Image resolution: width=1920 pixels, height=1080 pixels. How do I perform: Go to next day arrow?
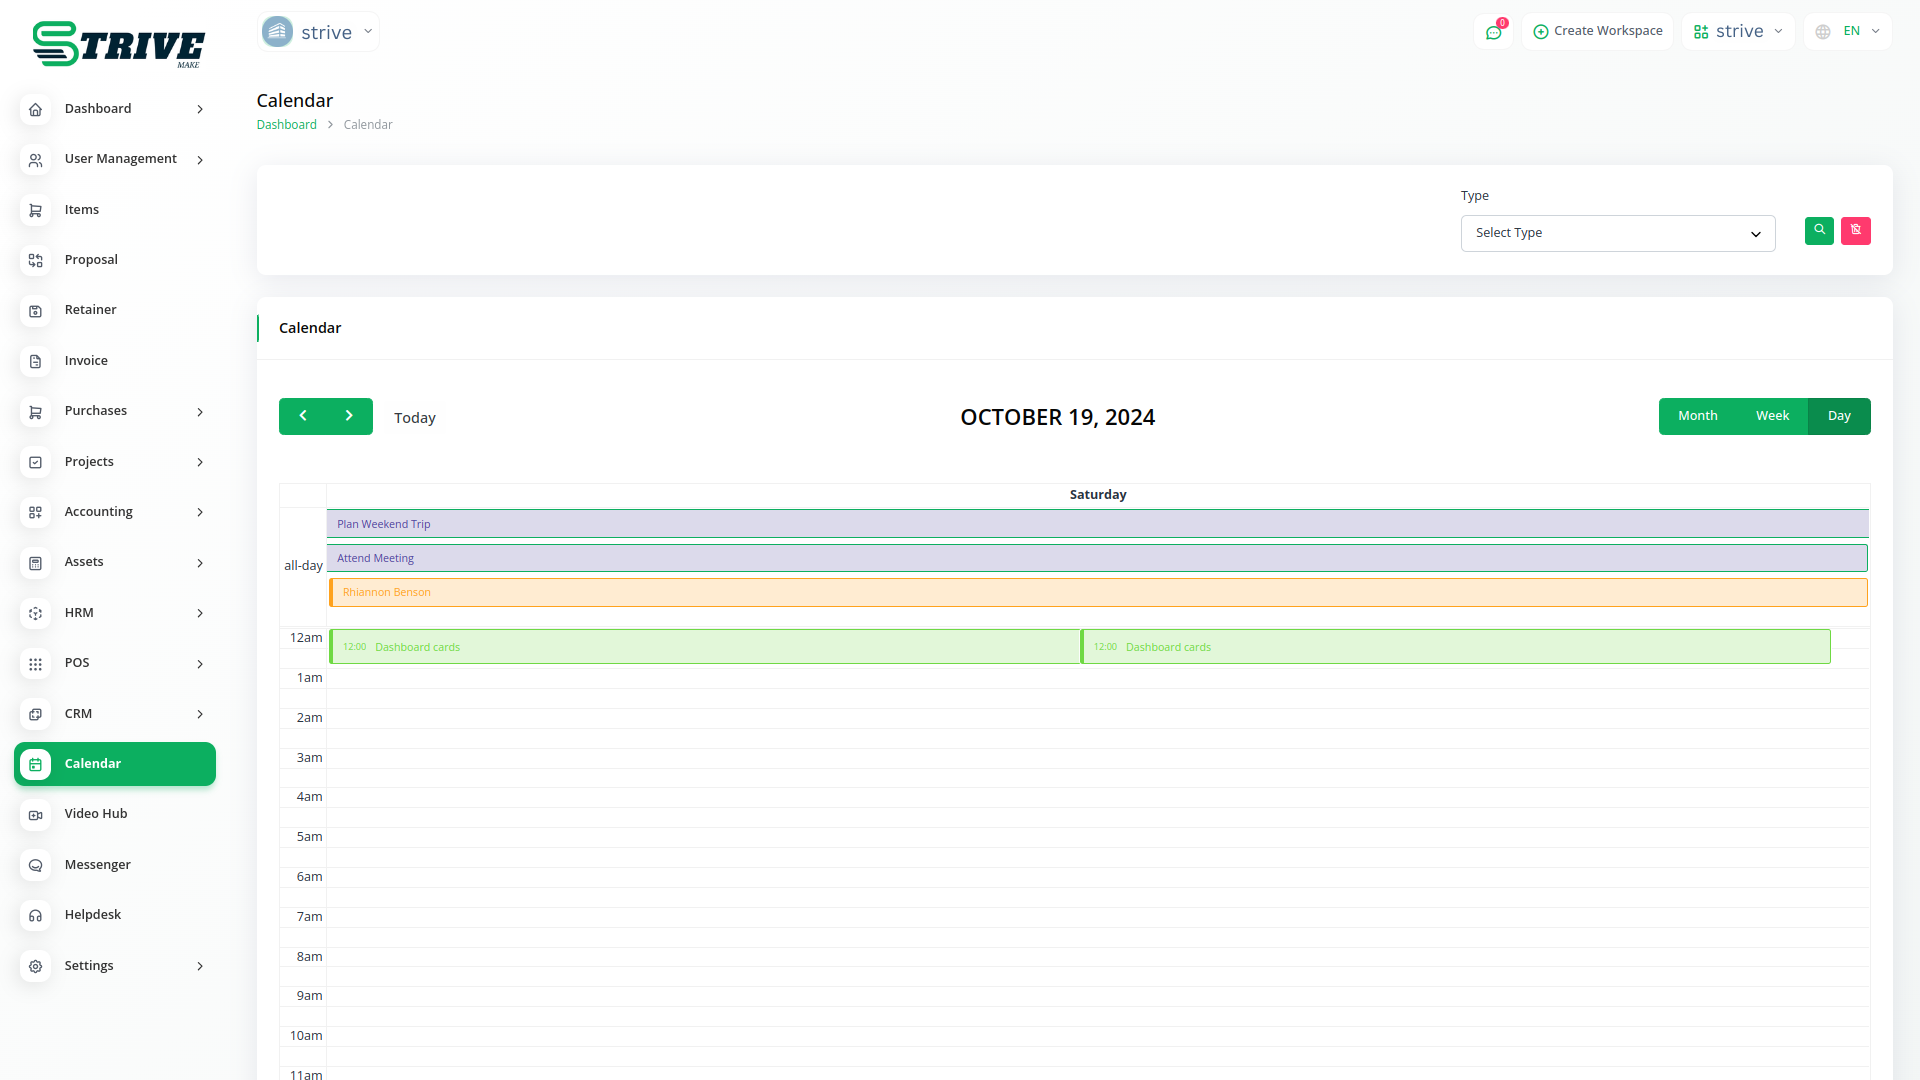coord(349,416)
